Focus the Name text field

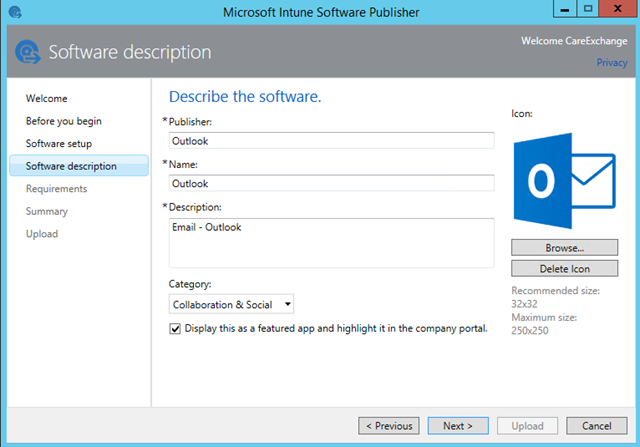click(x=331, y=183)
